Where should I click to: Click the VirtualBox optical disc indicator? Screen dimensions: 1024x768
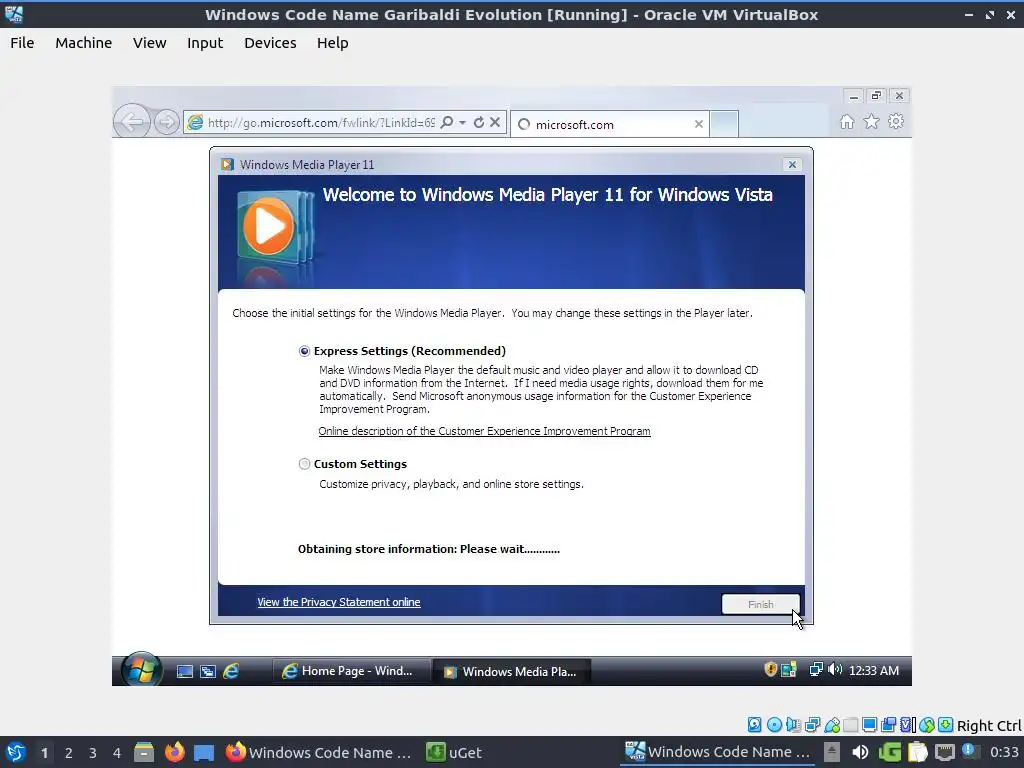[774, 724]
